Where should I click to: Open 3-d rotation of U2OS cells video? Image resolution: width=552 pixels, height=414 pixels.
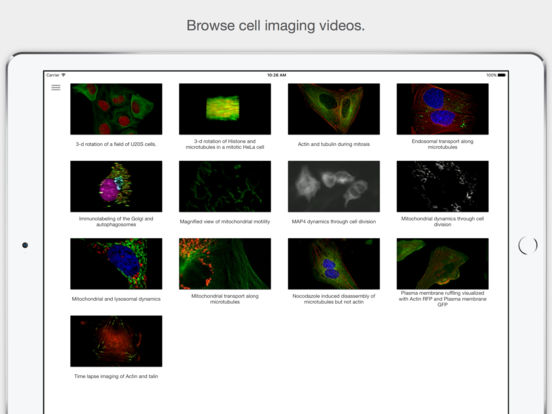[x=116, y=109]
